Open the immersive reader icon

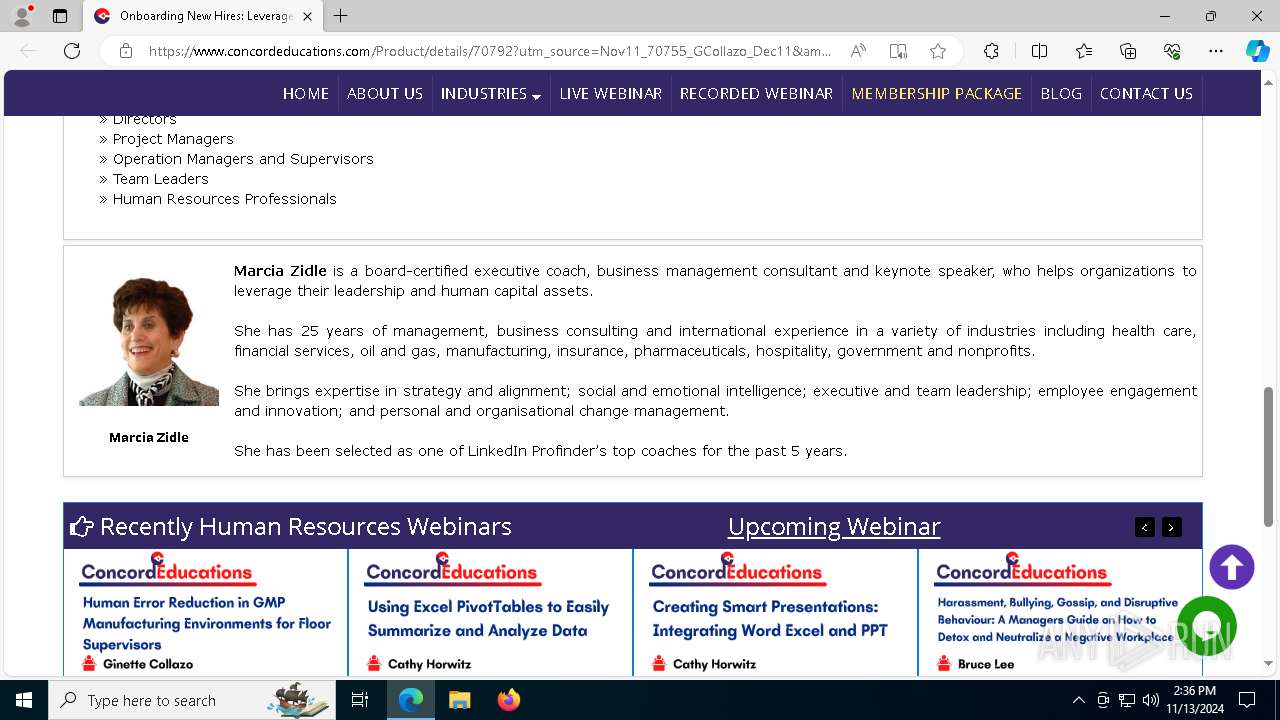coord(898,51)
